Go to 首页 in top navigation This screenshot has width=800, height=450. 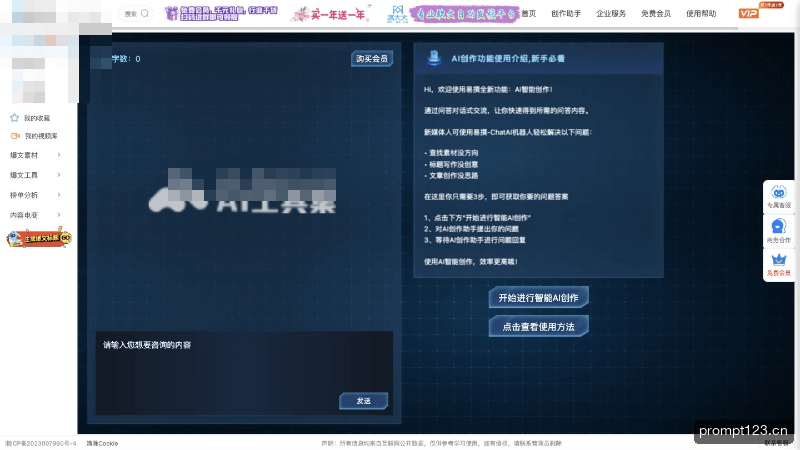(x=529, y=14)
